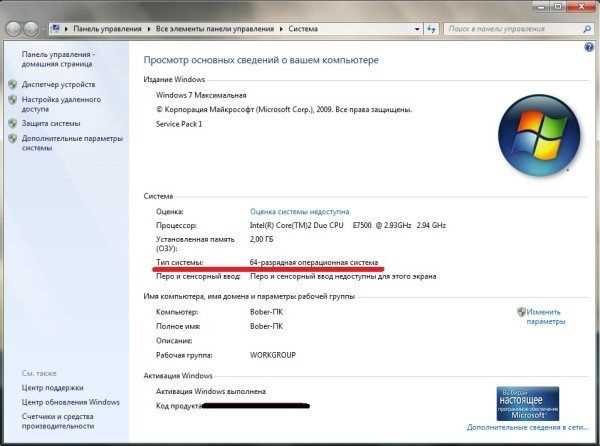The image size is (600, 446).
Task: Expand arrow after Все элементы панели управления
Action: [x=281, y=29]
